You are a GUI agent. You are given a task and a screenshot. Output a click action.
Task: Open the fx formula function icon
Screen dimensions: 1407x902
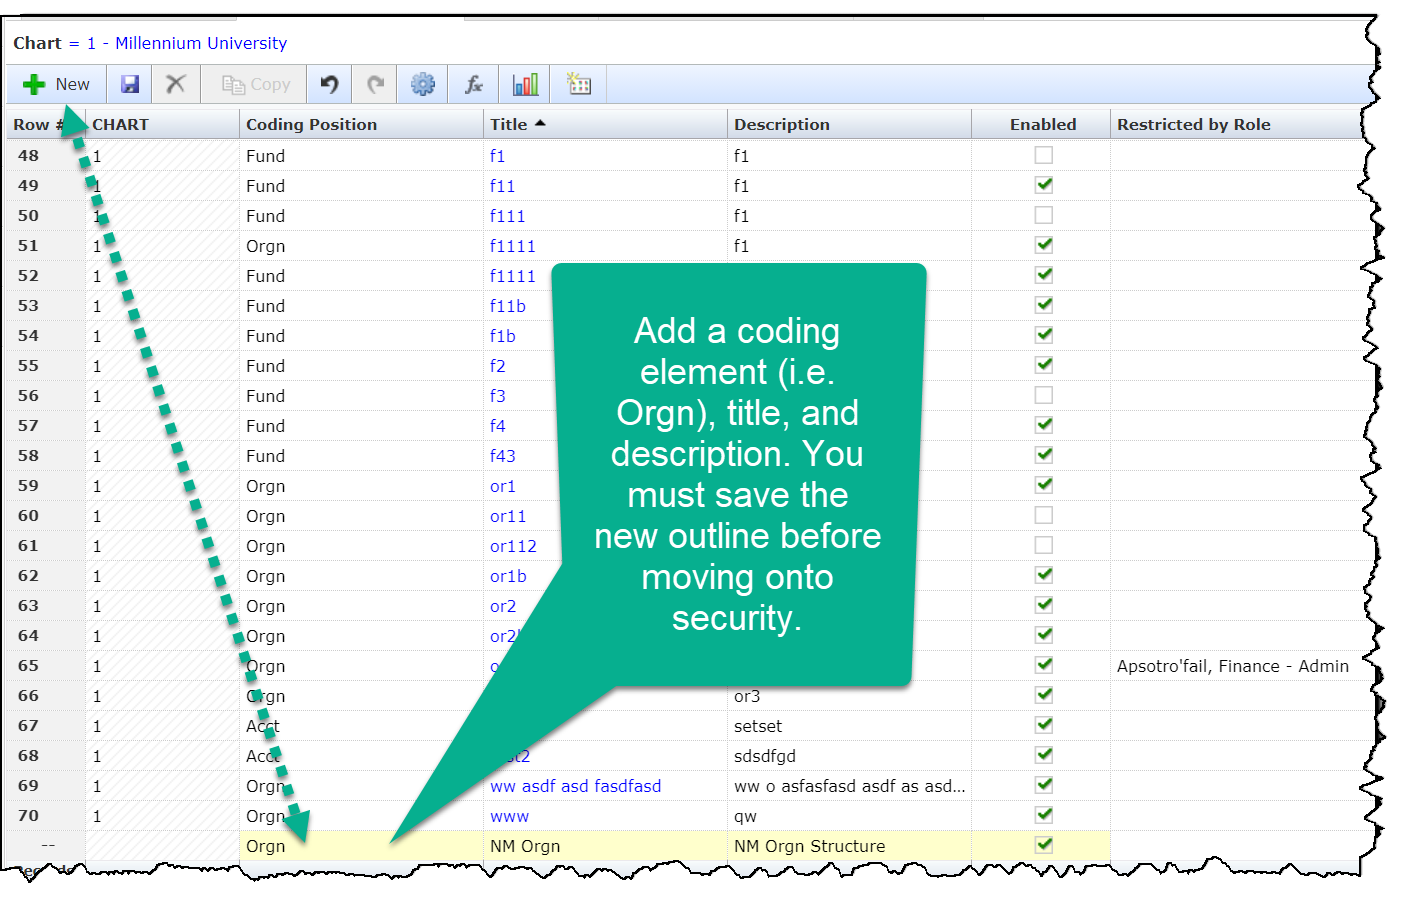pos(474,85)
